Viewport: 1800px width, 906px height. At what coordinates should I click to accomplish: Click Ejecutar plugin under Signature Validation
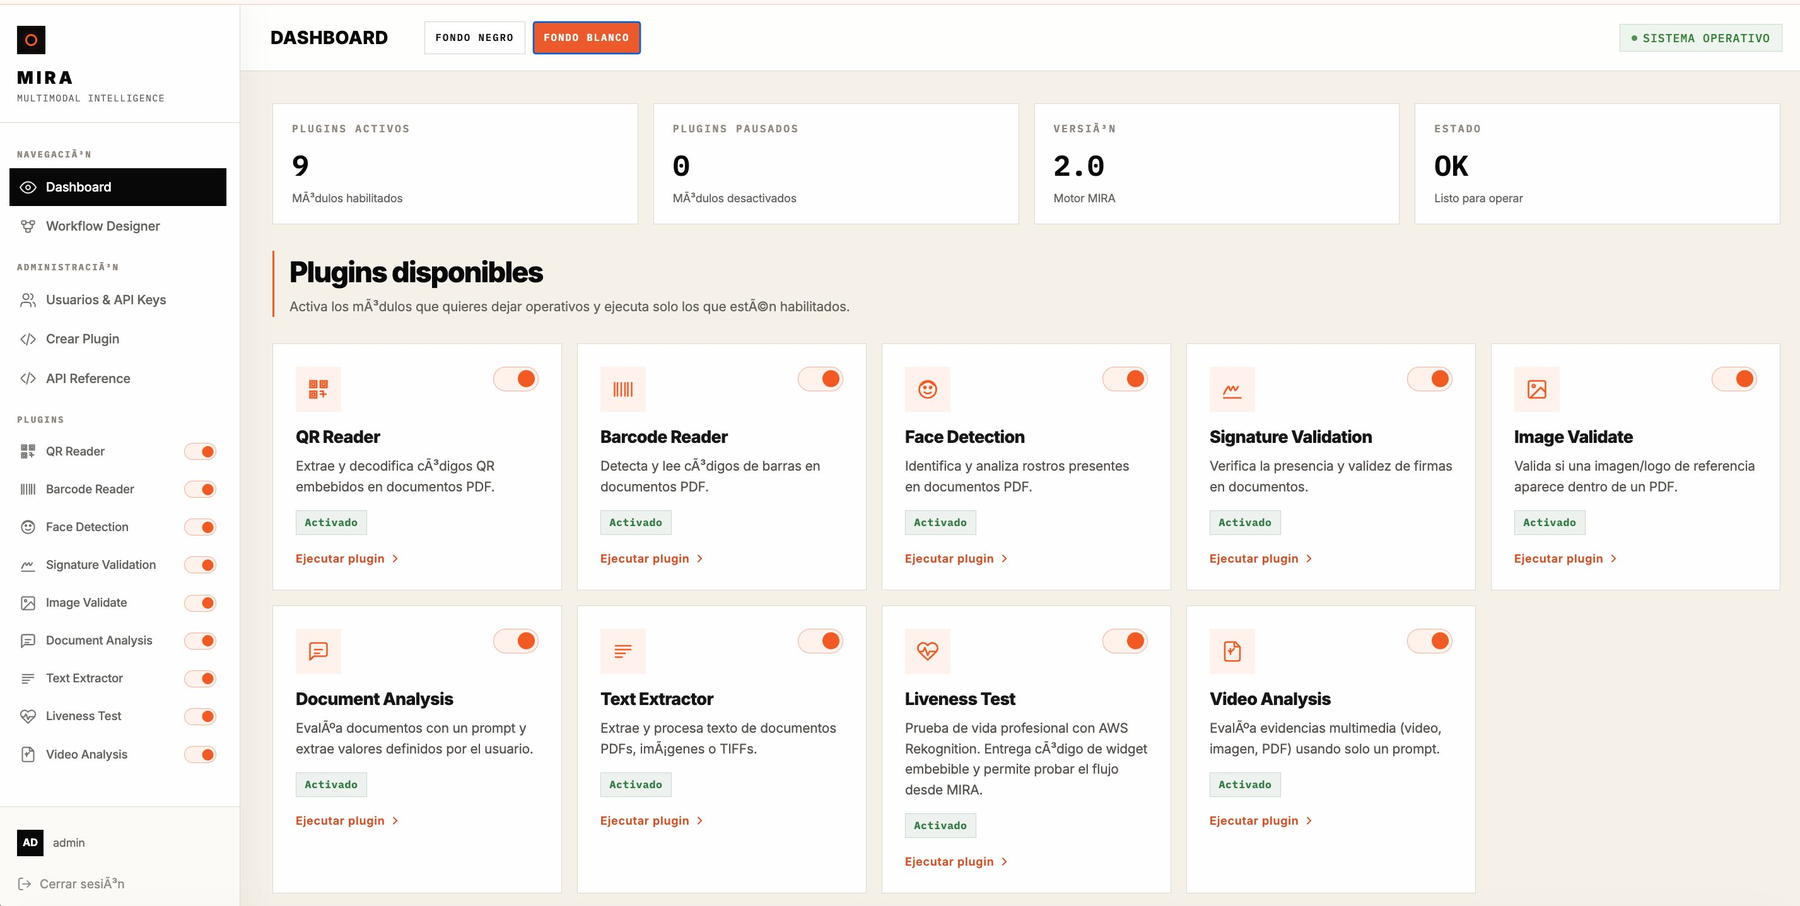[1261, 559]
